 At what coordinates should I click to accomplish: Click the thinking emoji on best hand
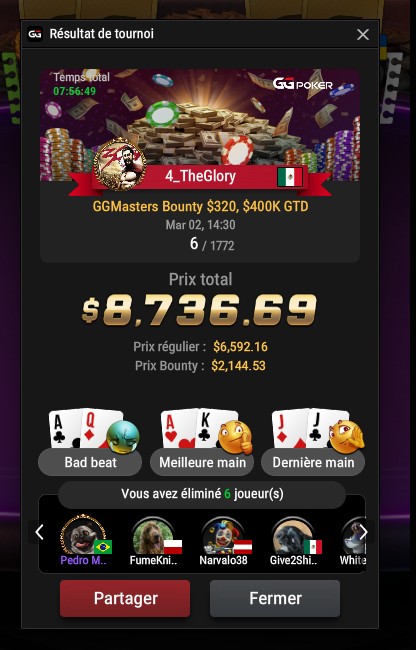point(235,437)
